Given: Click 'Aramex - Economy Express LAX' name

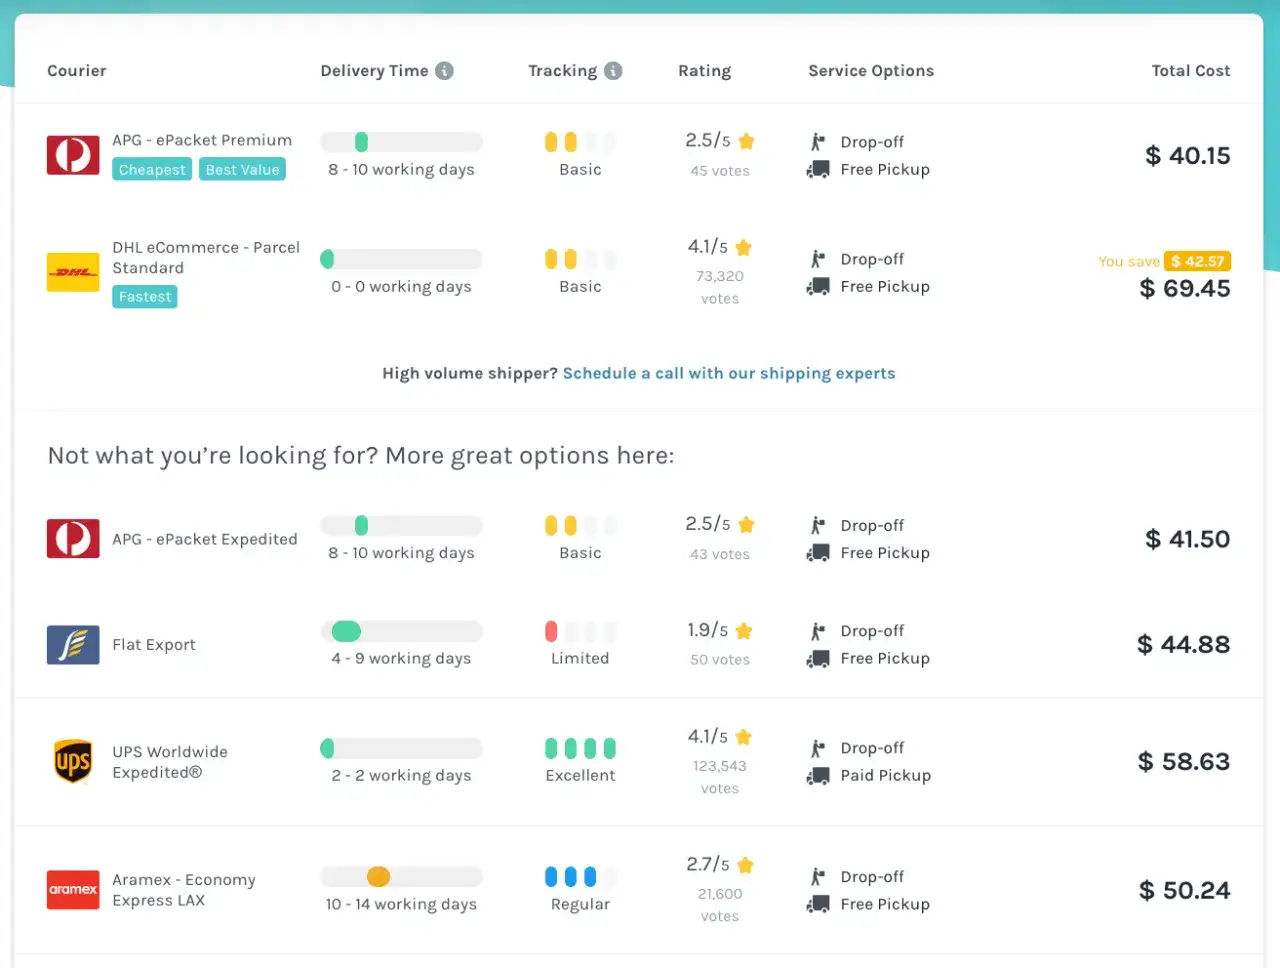Looking at the screenshot, I should tap(184, 890).
